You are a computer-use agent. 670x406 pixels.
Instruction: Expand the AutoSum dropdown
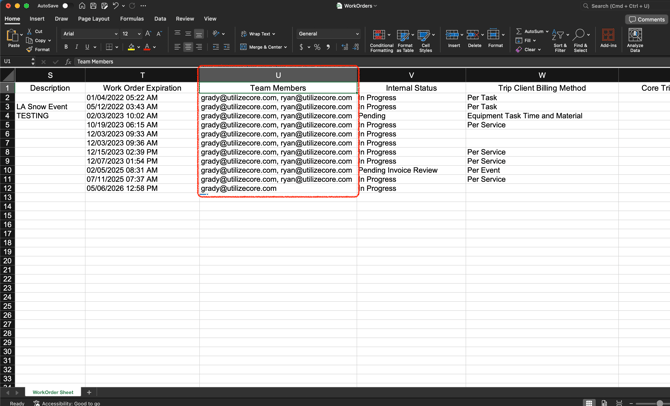click(547, 31)
